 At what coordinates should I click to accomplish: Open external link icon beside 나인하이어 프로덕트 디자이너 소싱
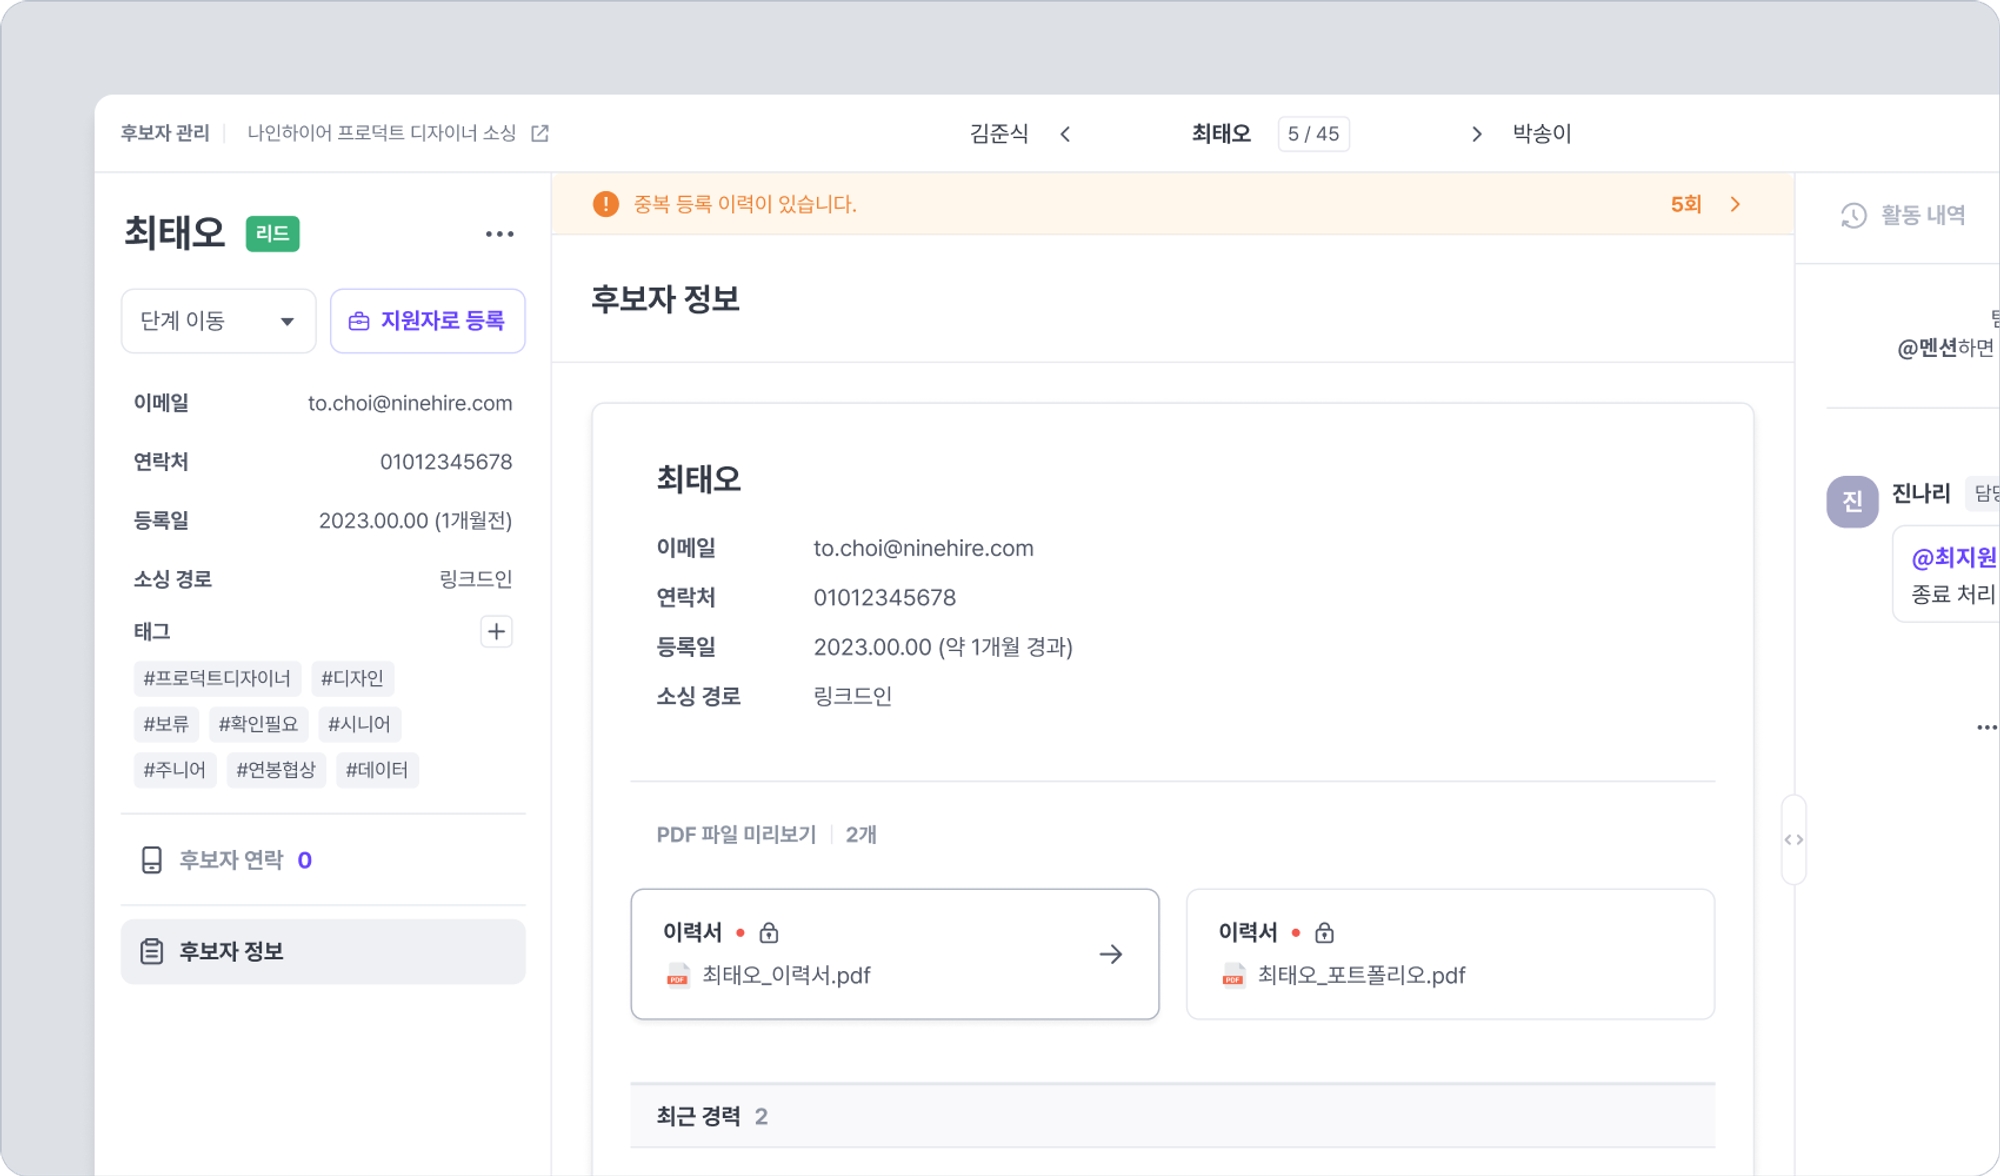click(540, 133)
